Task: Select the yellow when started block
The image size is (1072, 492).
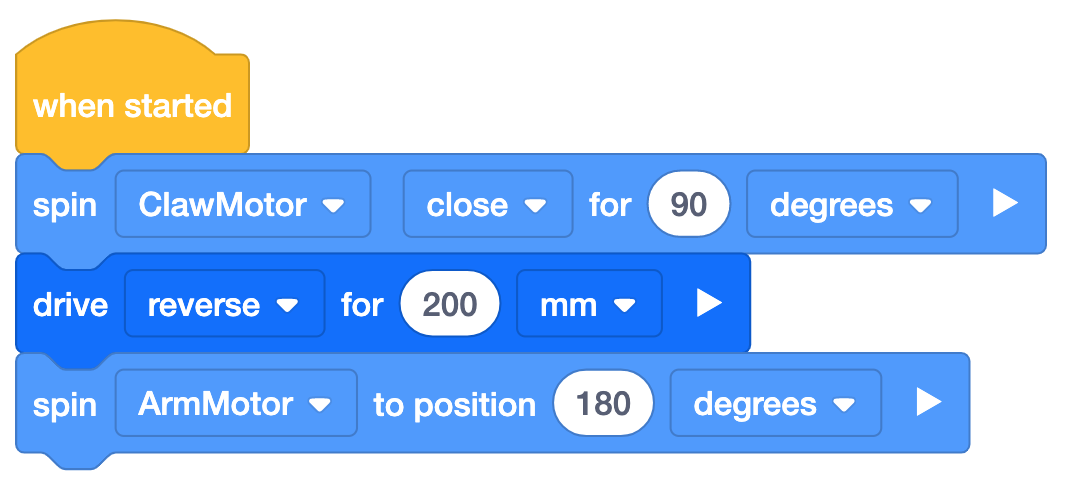Action: point(132,106)
